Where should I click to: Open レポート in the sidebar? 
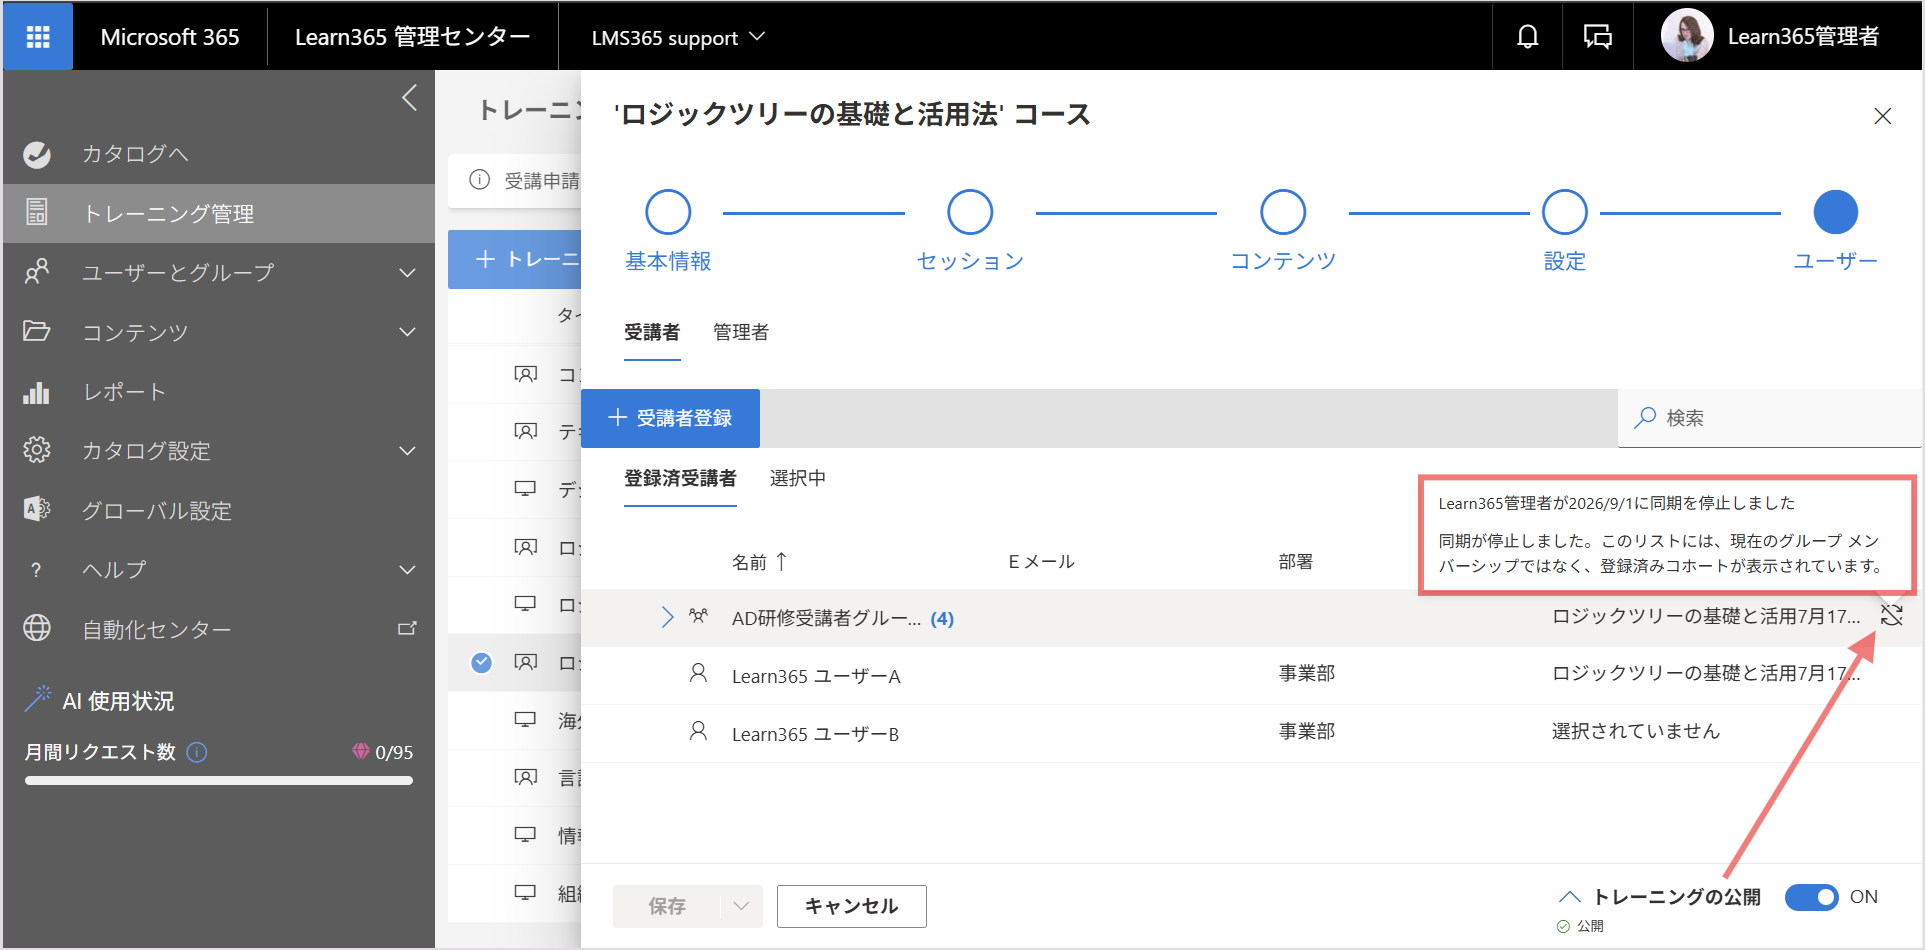(x=219, y=392)
